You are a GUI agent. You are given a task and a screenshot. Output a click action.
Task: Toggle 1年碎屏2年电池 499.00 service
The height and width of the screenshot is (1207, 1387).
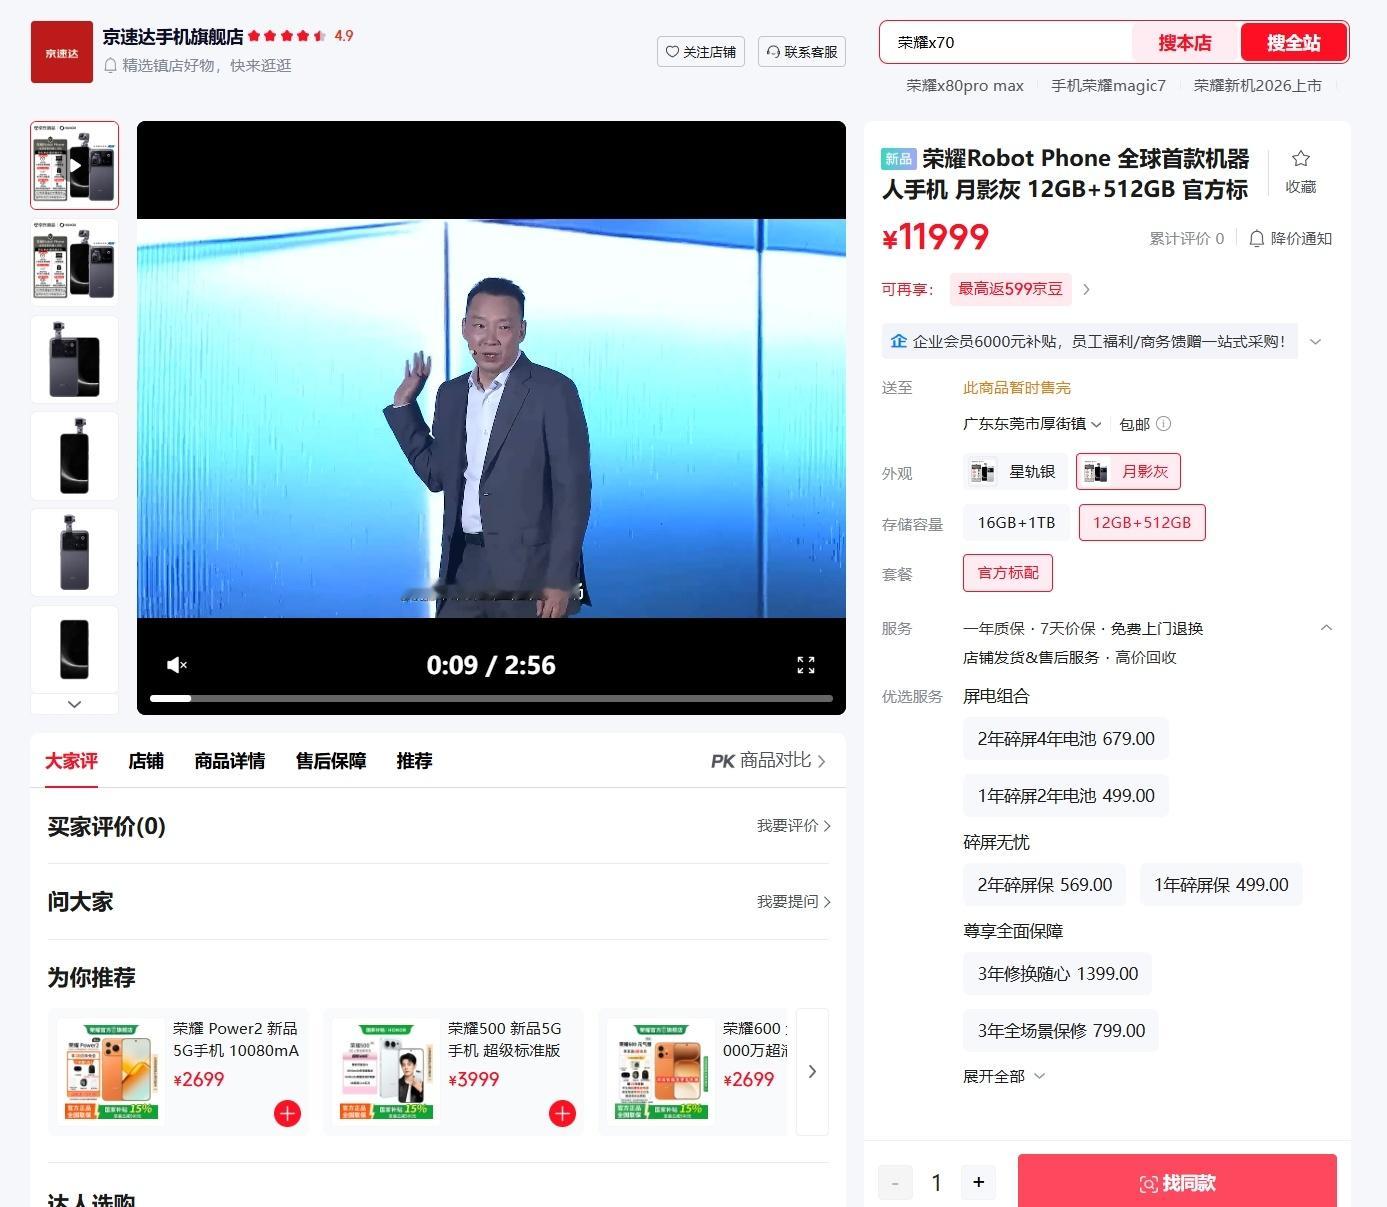pos(1066,796)
